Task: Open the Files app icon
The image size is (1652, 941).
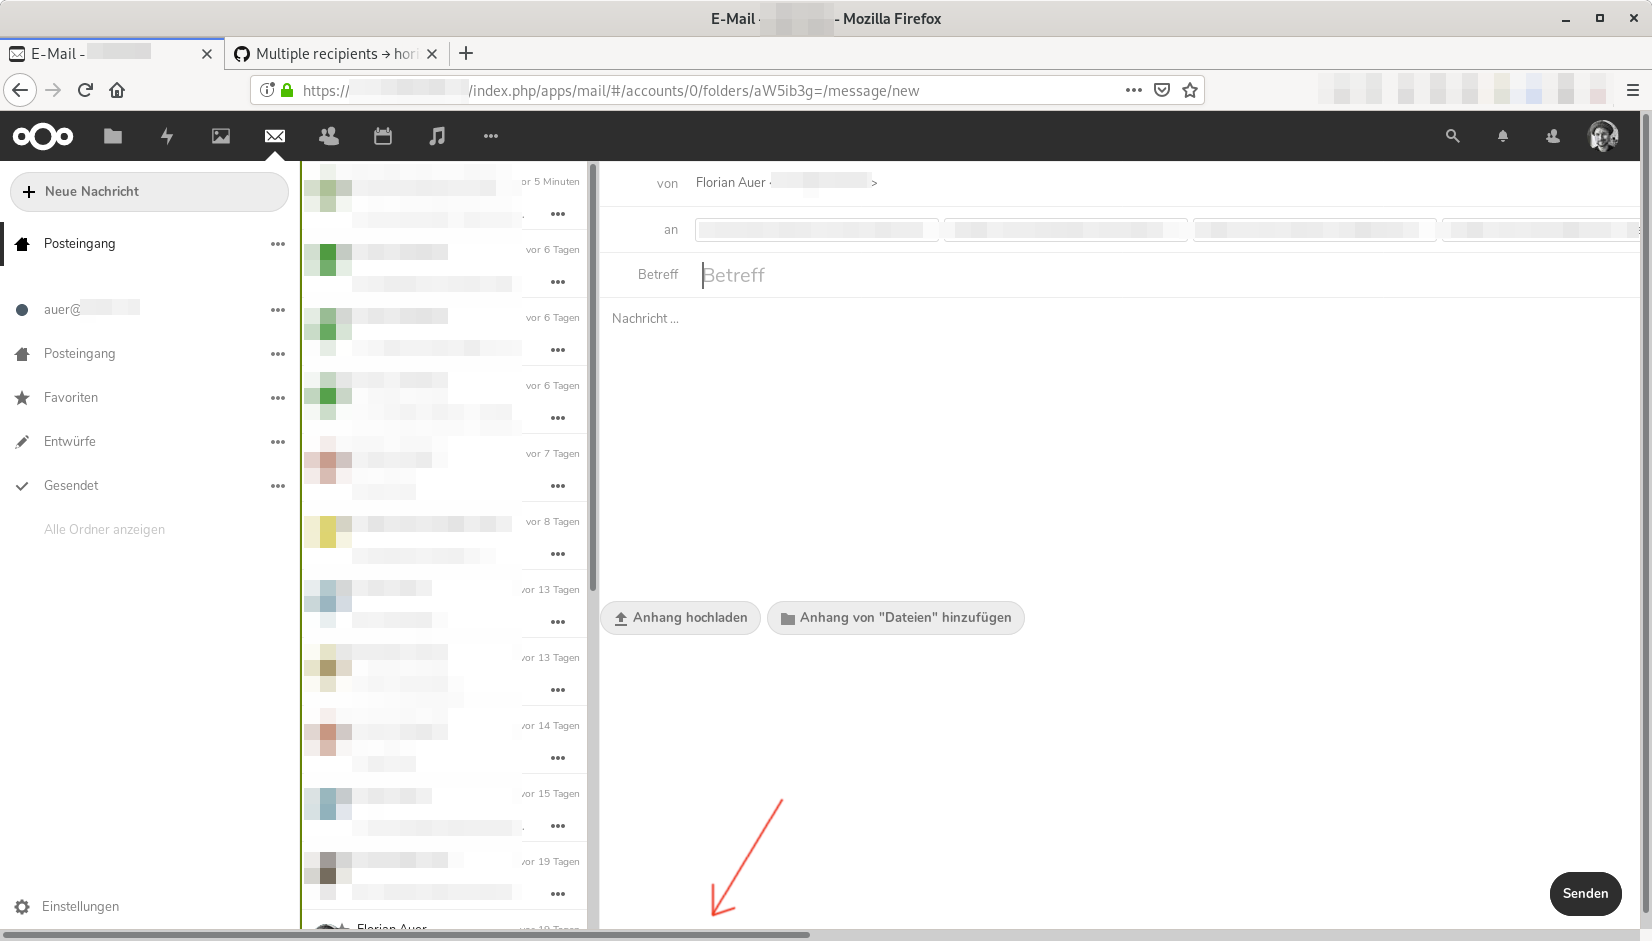Action: coord(112,136)
